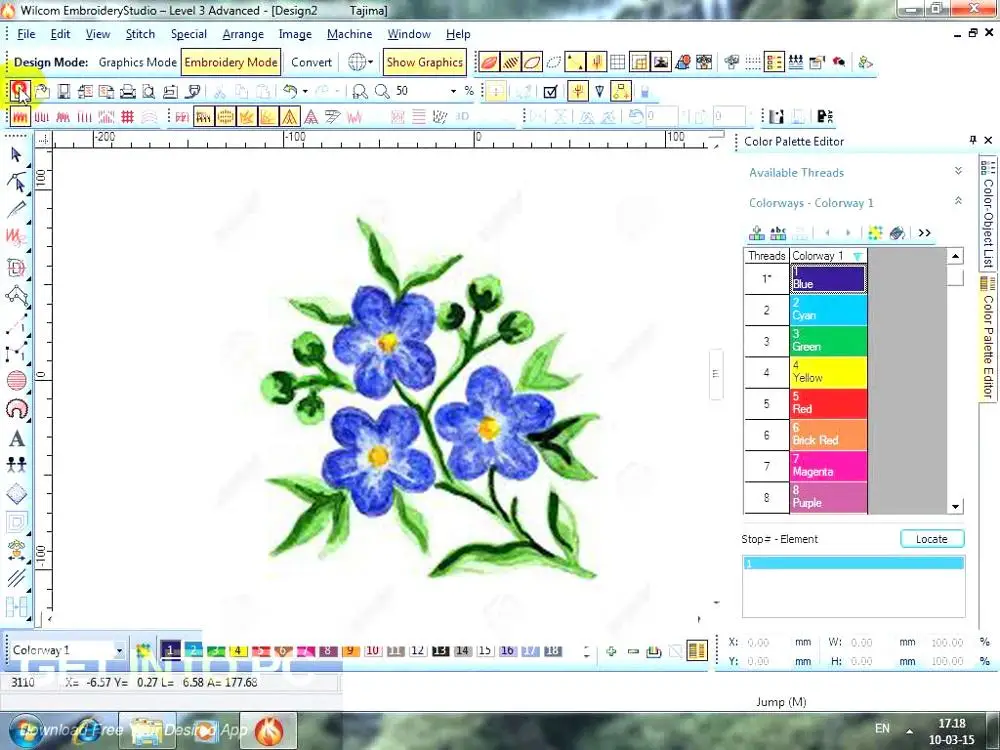Click the Locate button
The width and height of the screenshot is (1000, 750).
point(931,539)
